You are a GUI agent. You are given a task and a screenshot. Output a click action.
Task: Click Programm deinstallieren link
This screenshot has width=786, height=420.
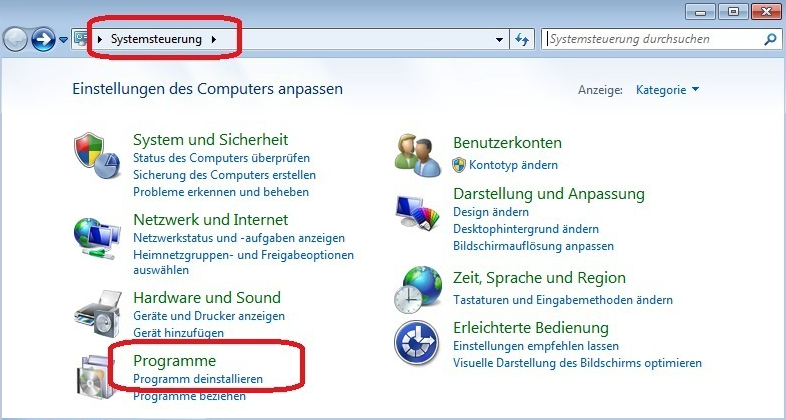[198, 379]
